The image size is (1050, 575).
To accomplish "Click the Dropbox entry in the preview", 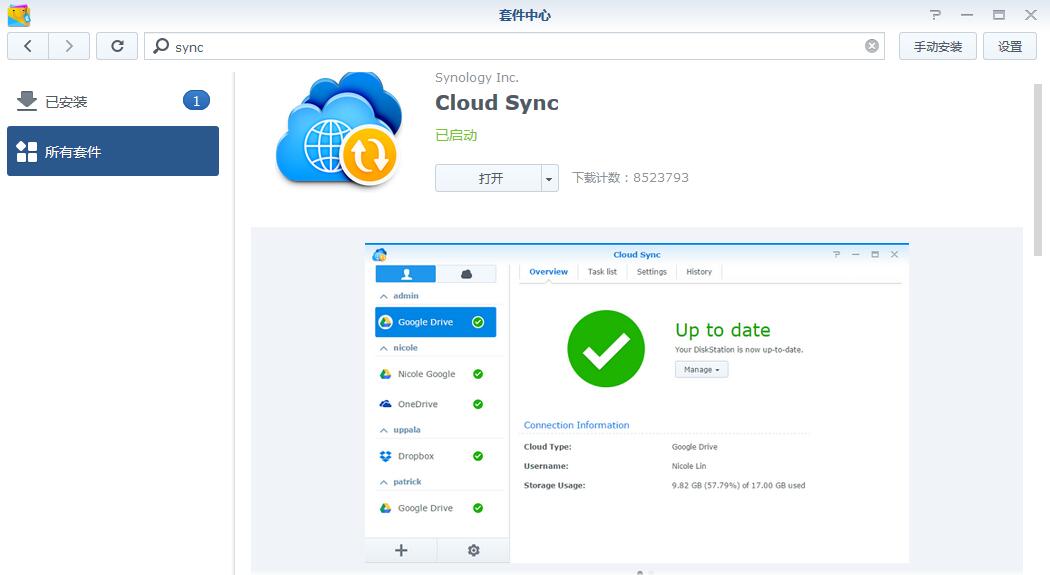I will (435, 456).
